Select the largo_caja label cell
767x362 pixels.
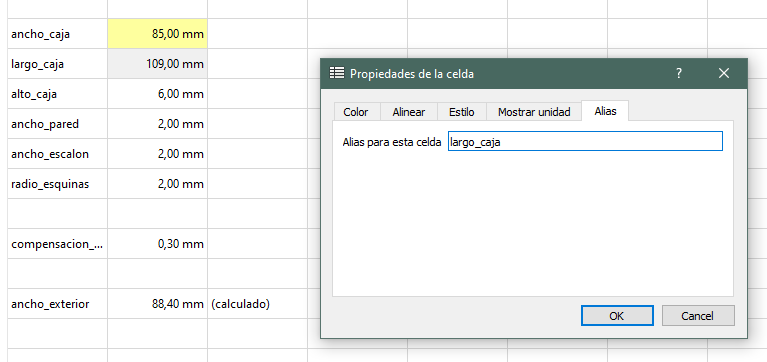57,64
